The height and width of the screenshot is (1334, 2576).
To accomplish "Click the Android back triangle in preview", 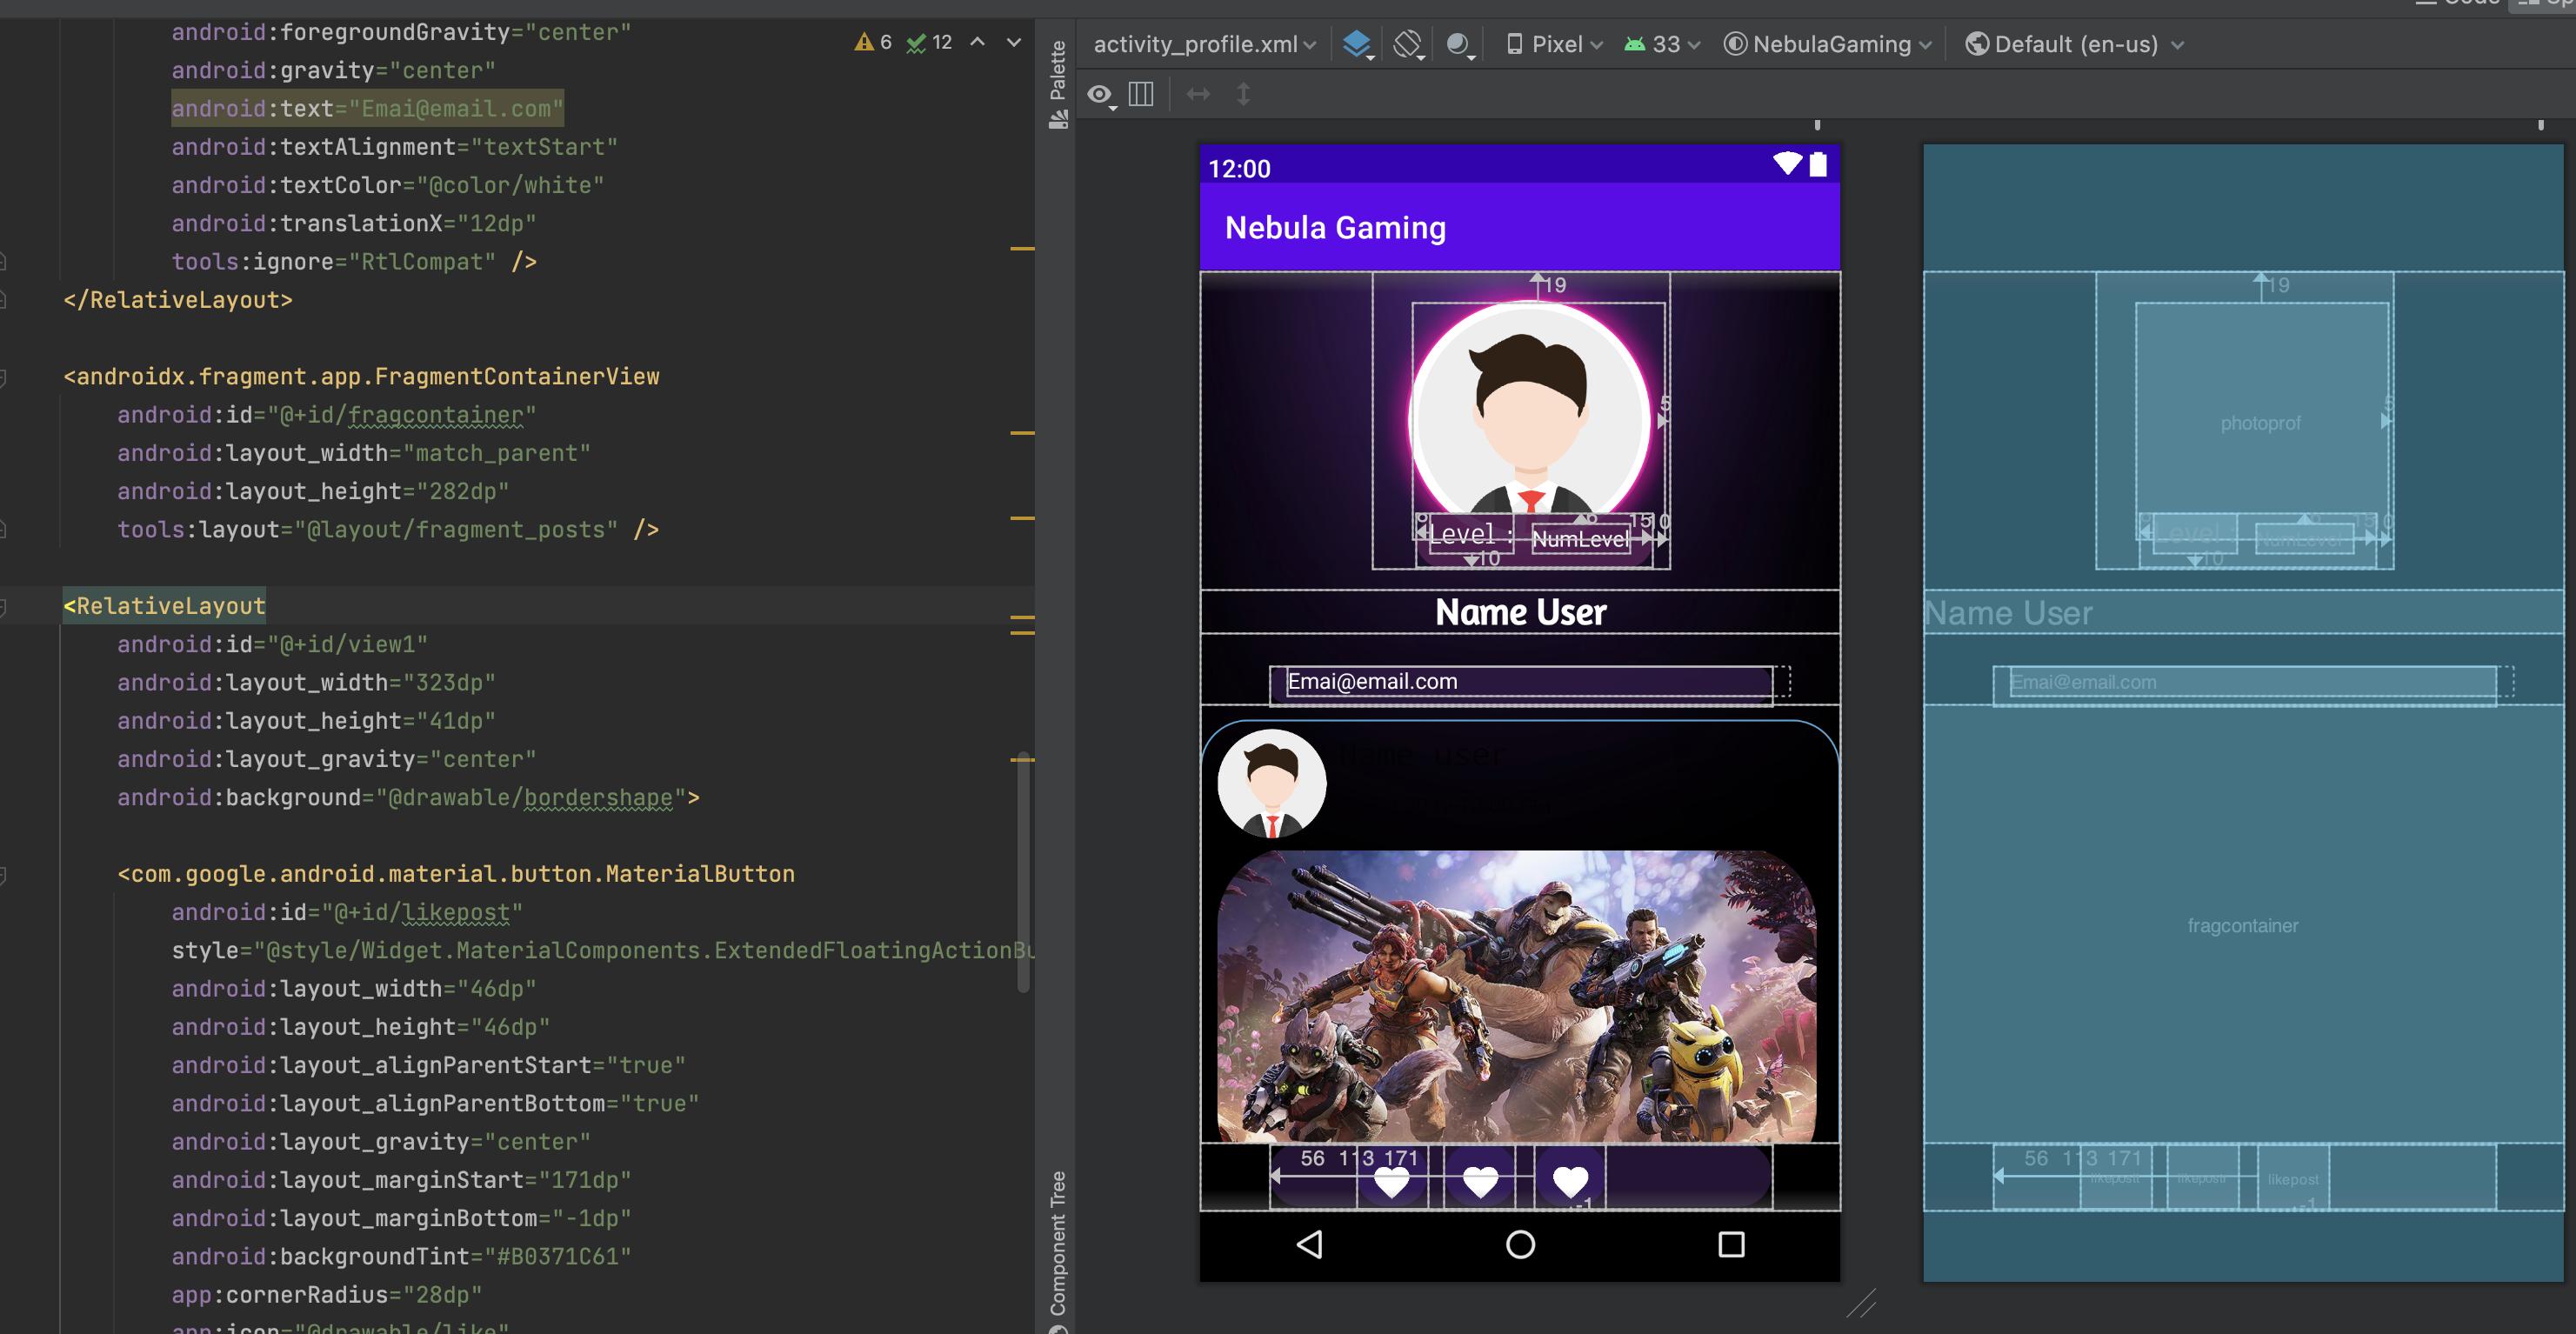I will click(x=1309, y=1244).
